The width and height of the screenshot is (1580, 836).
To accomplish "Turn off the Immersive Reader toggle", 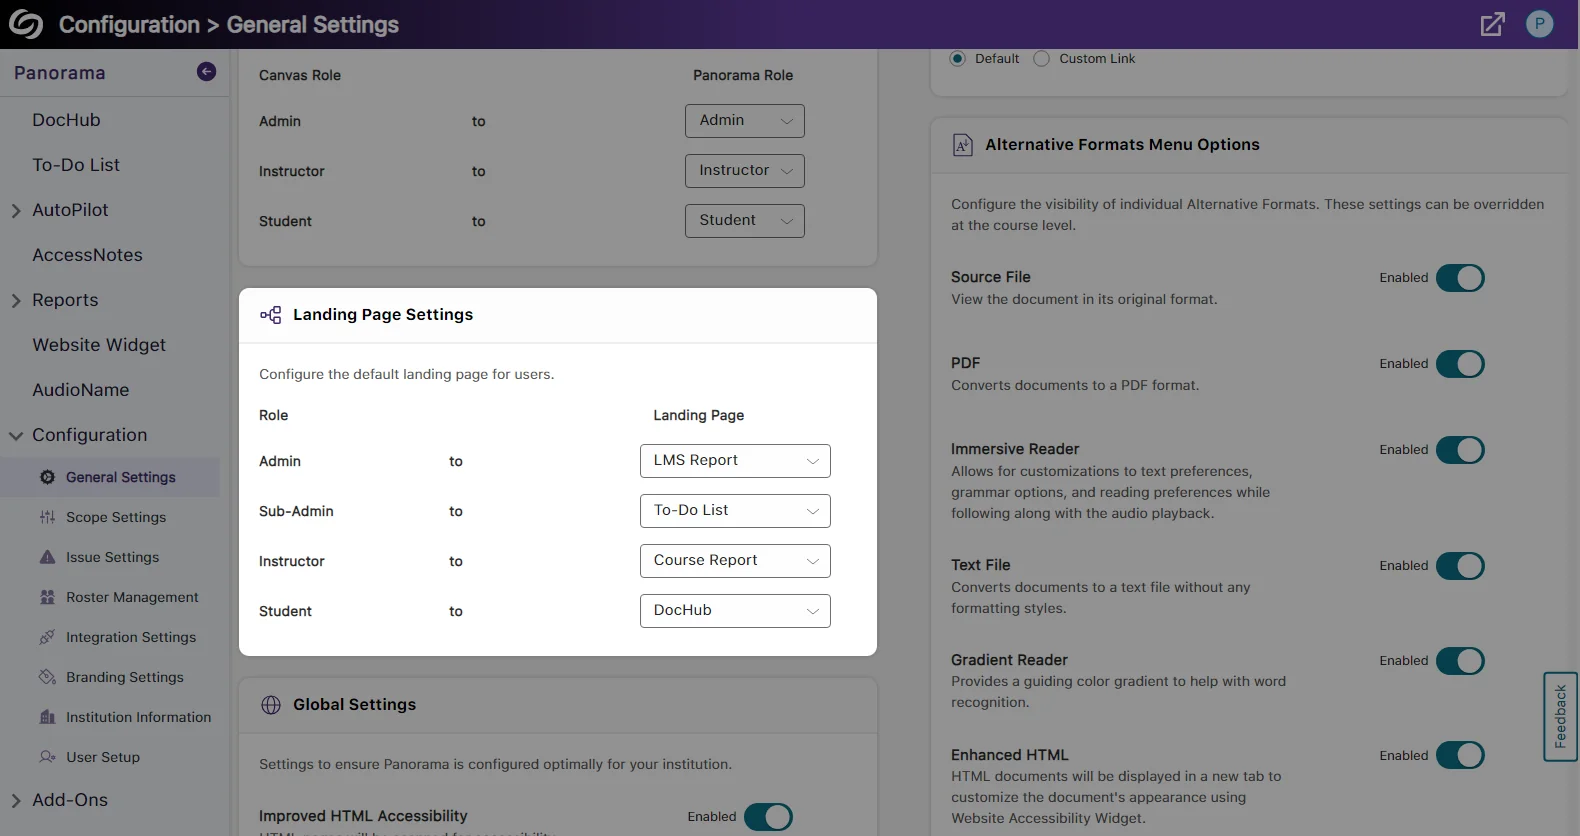I will pos(1460,450).
